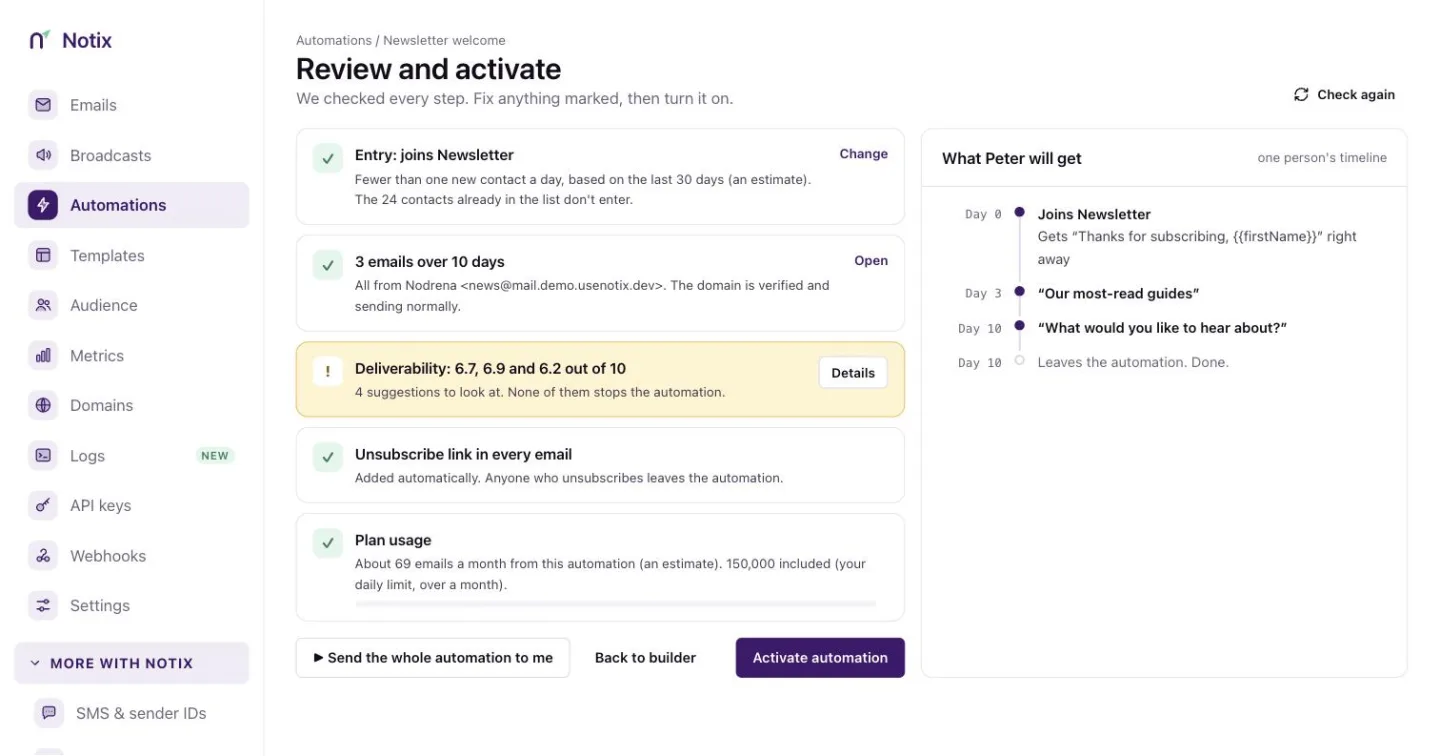Screen dimensions: 1440x756
Task: Click the Day 0 timeline dot
Action: [1019, 212]
